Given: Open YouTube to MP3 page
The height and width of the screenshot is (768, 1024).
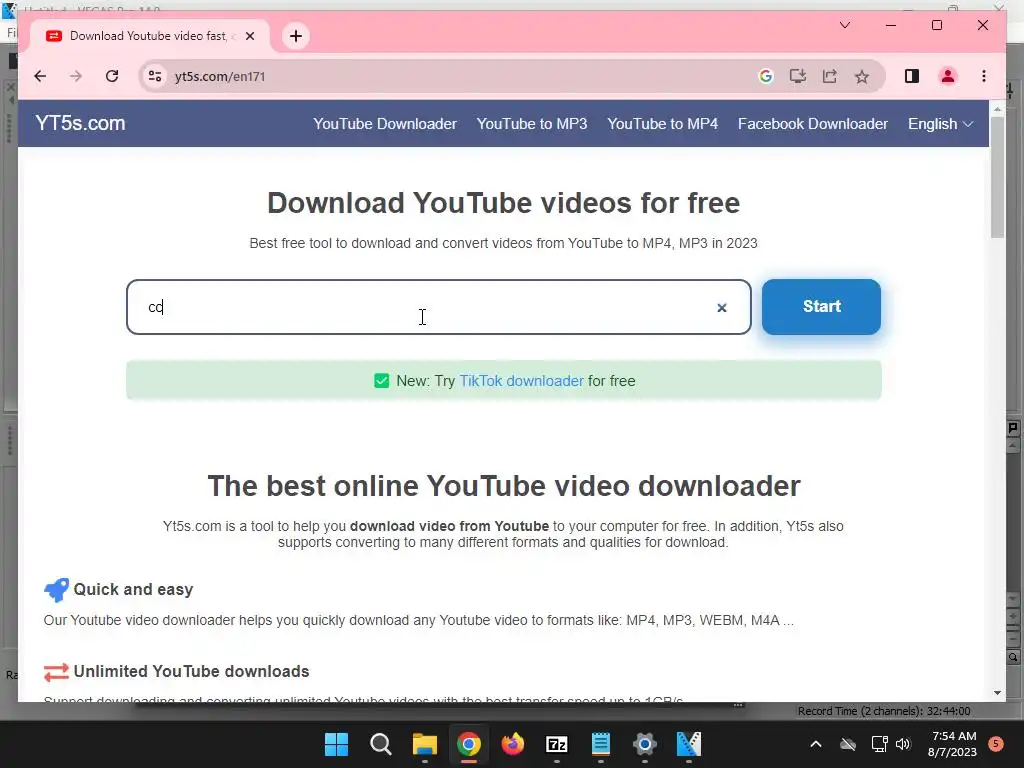Looking at the screenshot, I should [532, 124].
